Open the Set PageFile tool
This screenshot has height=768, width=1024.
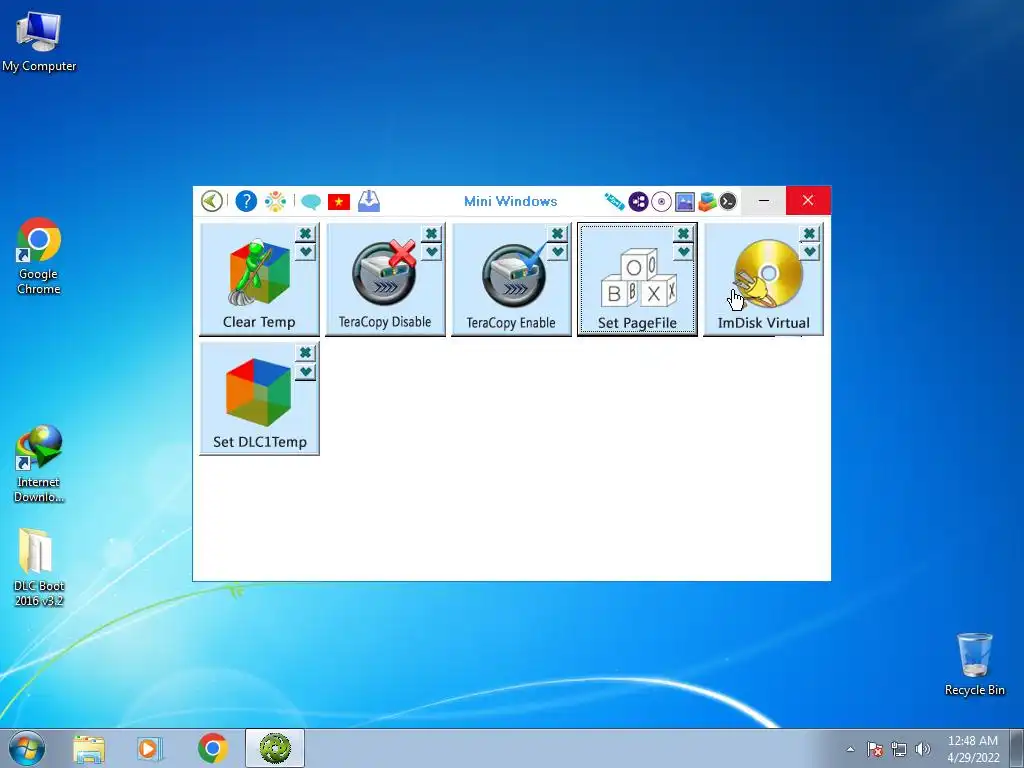[637, 280]
